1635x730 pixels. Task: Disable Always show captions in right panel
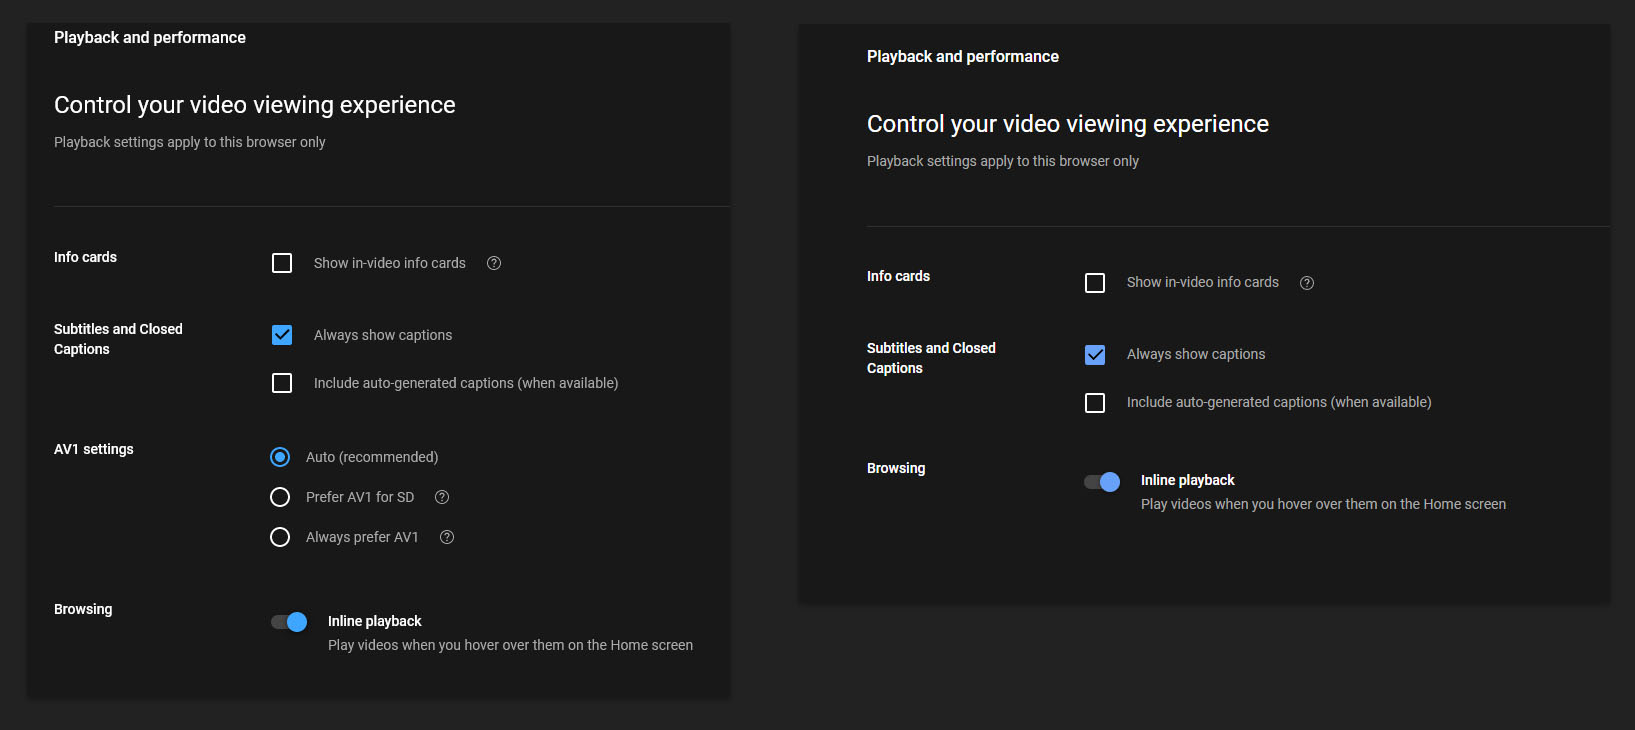coord(1095,355)
